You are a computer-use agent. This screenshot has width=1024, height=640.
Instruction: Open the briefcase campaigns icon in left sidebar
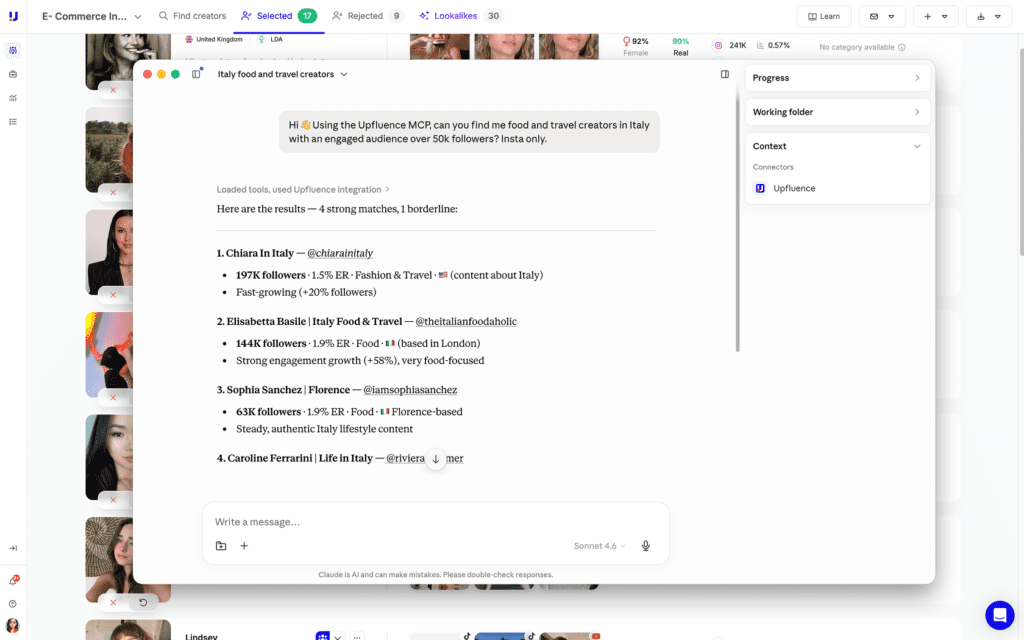[x=13, y=74]
